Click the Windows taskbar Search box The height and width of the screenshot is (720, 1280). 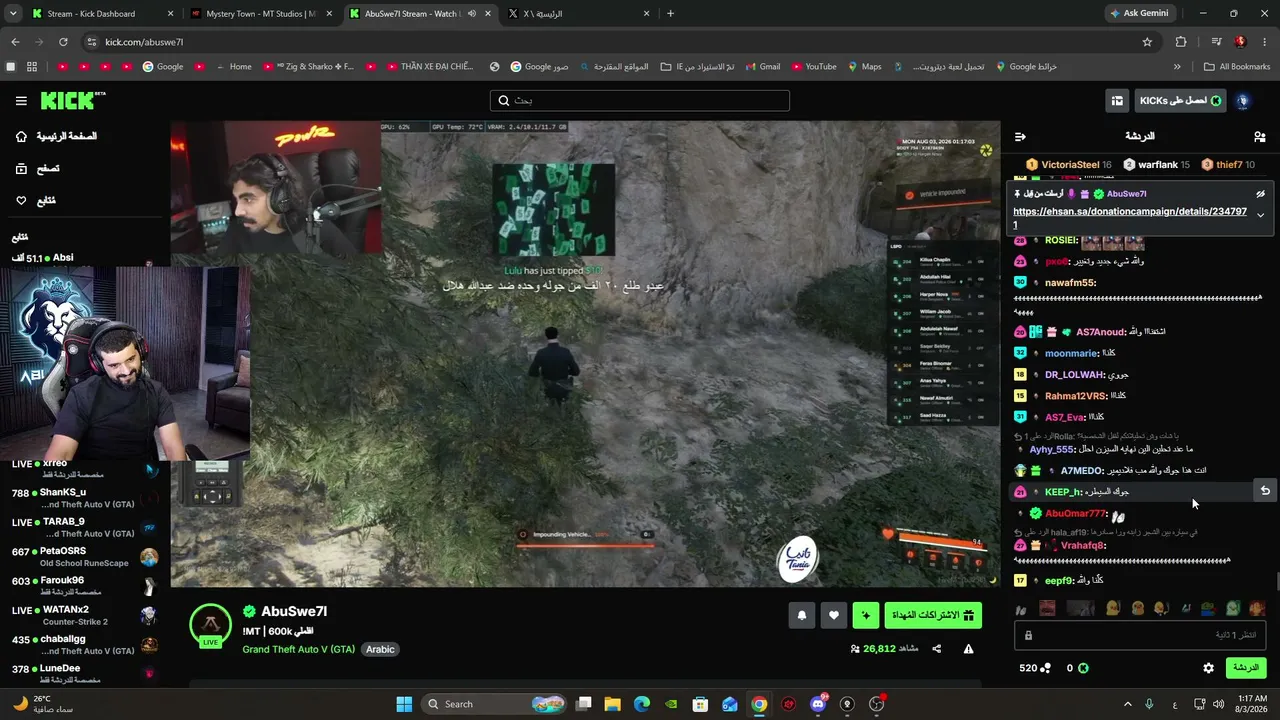coord(495,704)
